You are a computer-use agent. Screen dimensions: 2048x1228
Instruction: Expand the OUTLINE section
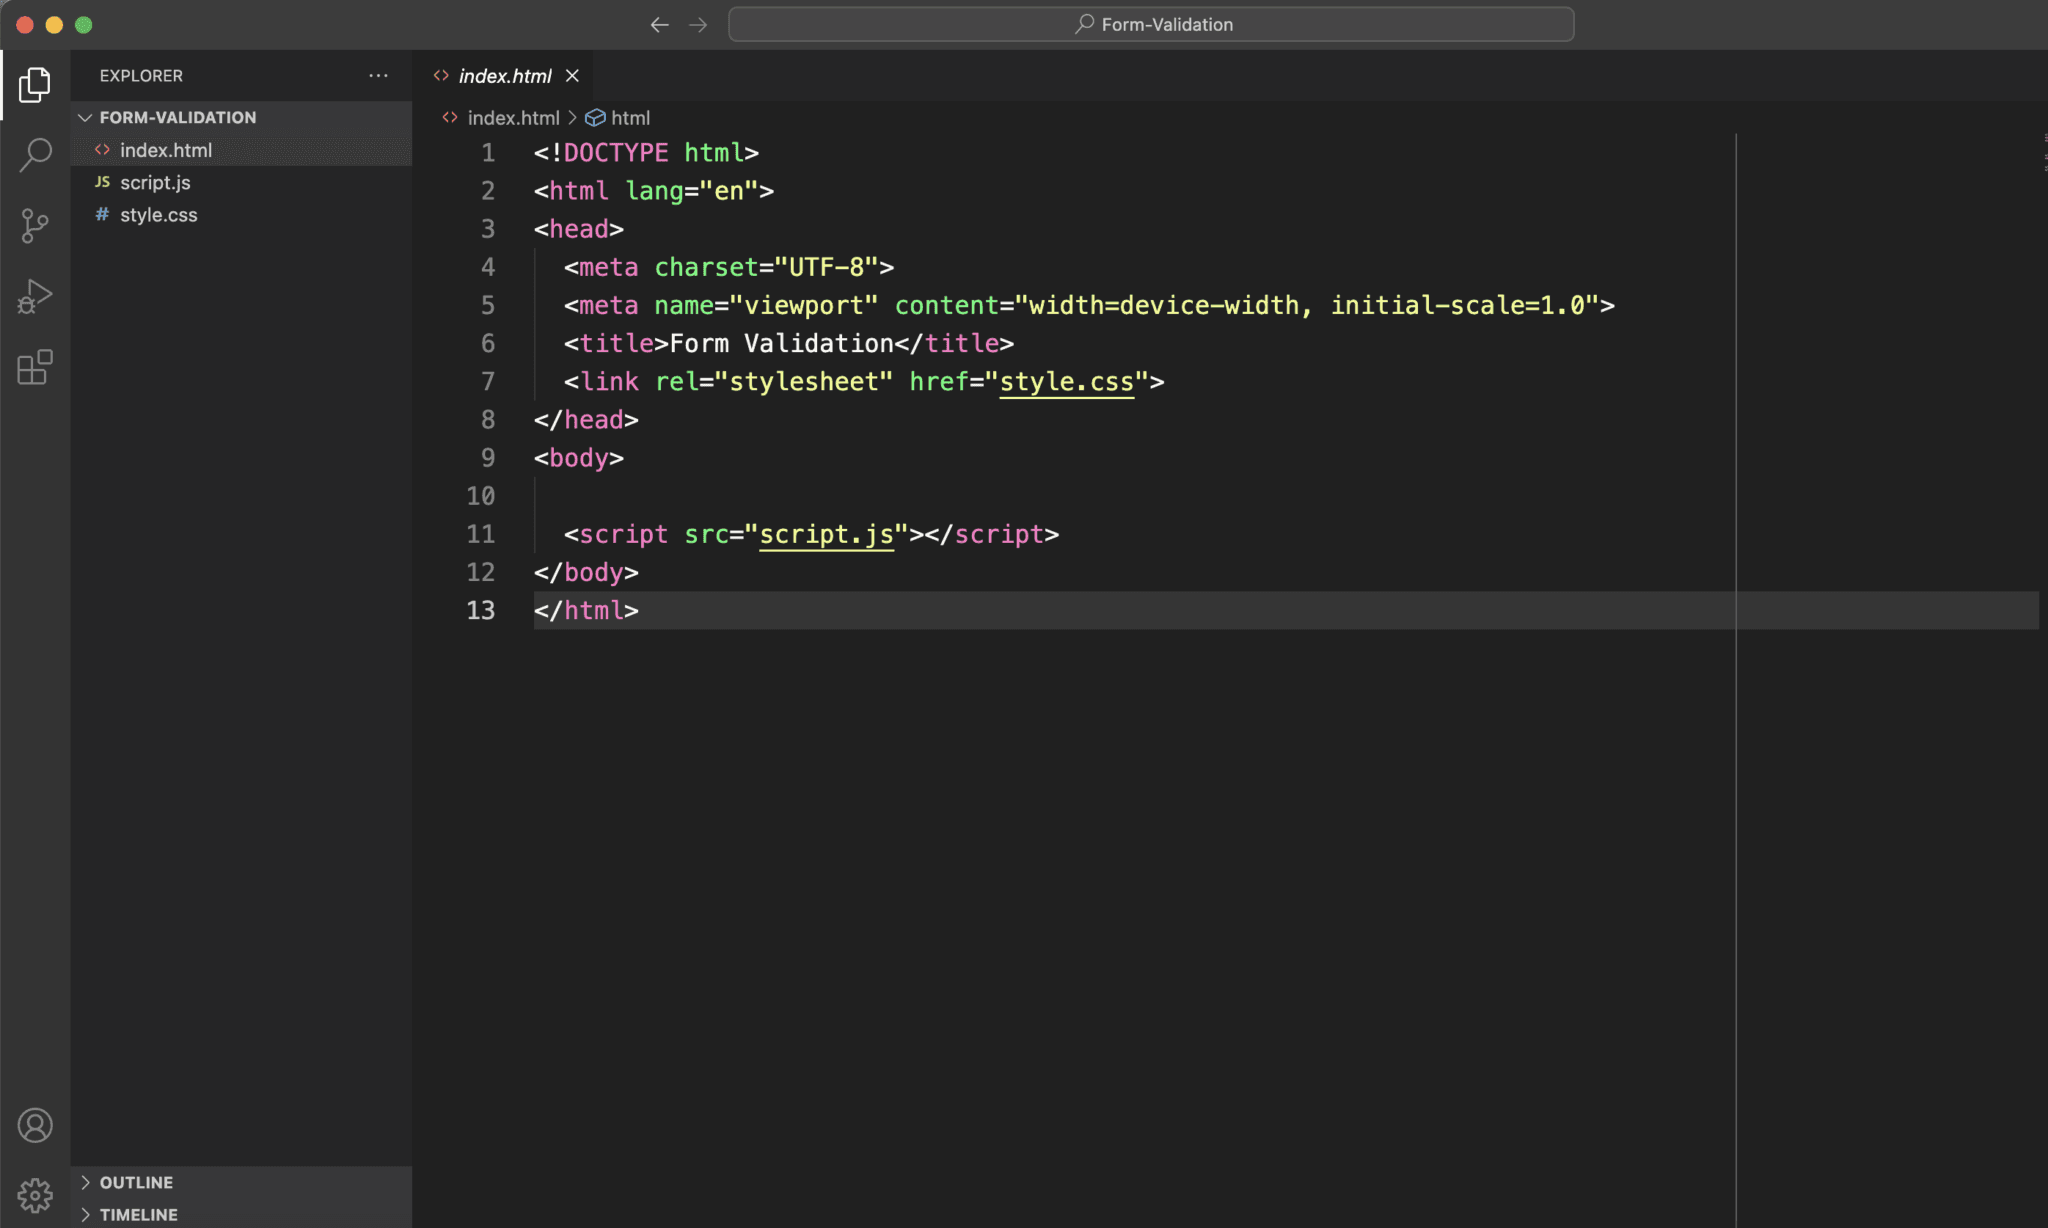point(135,1181)
